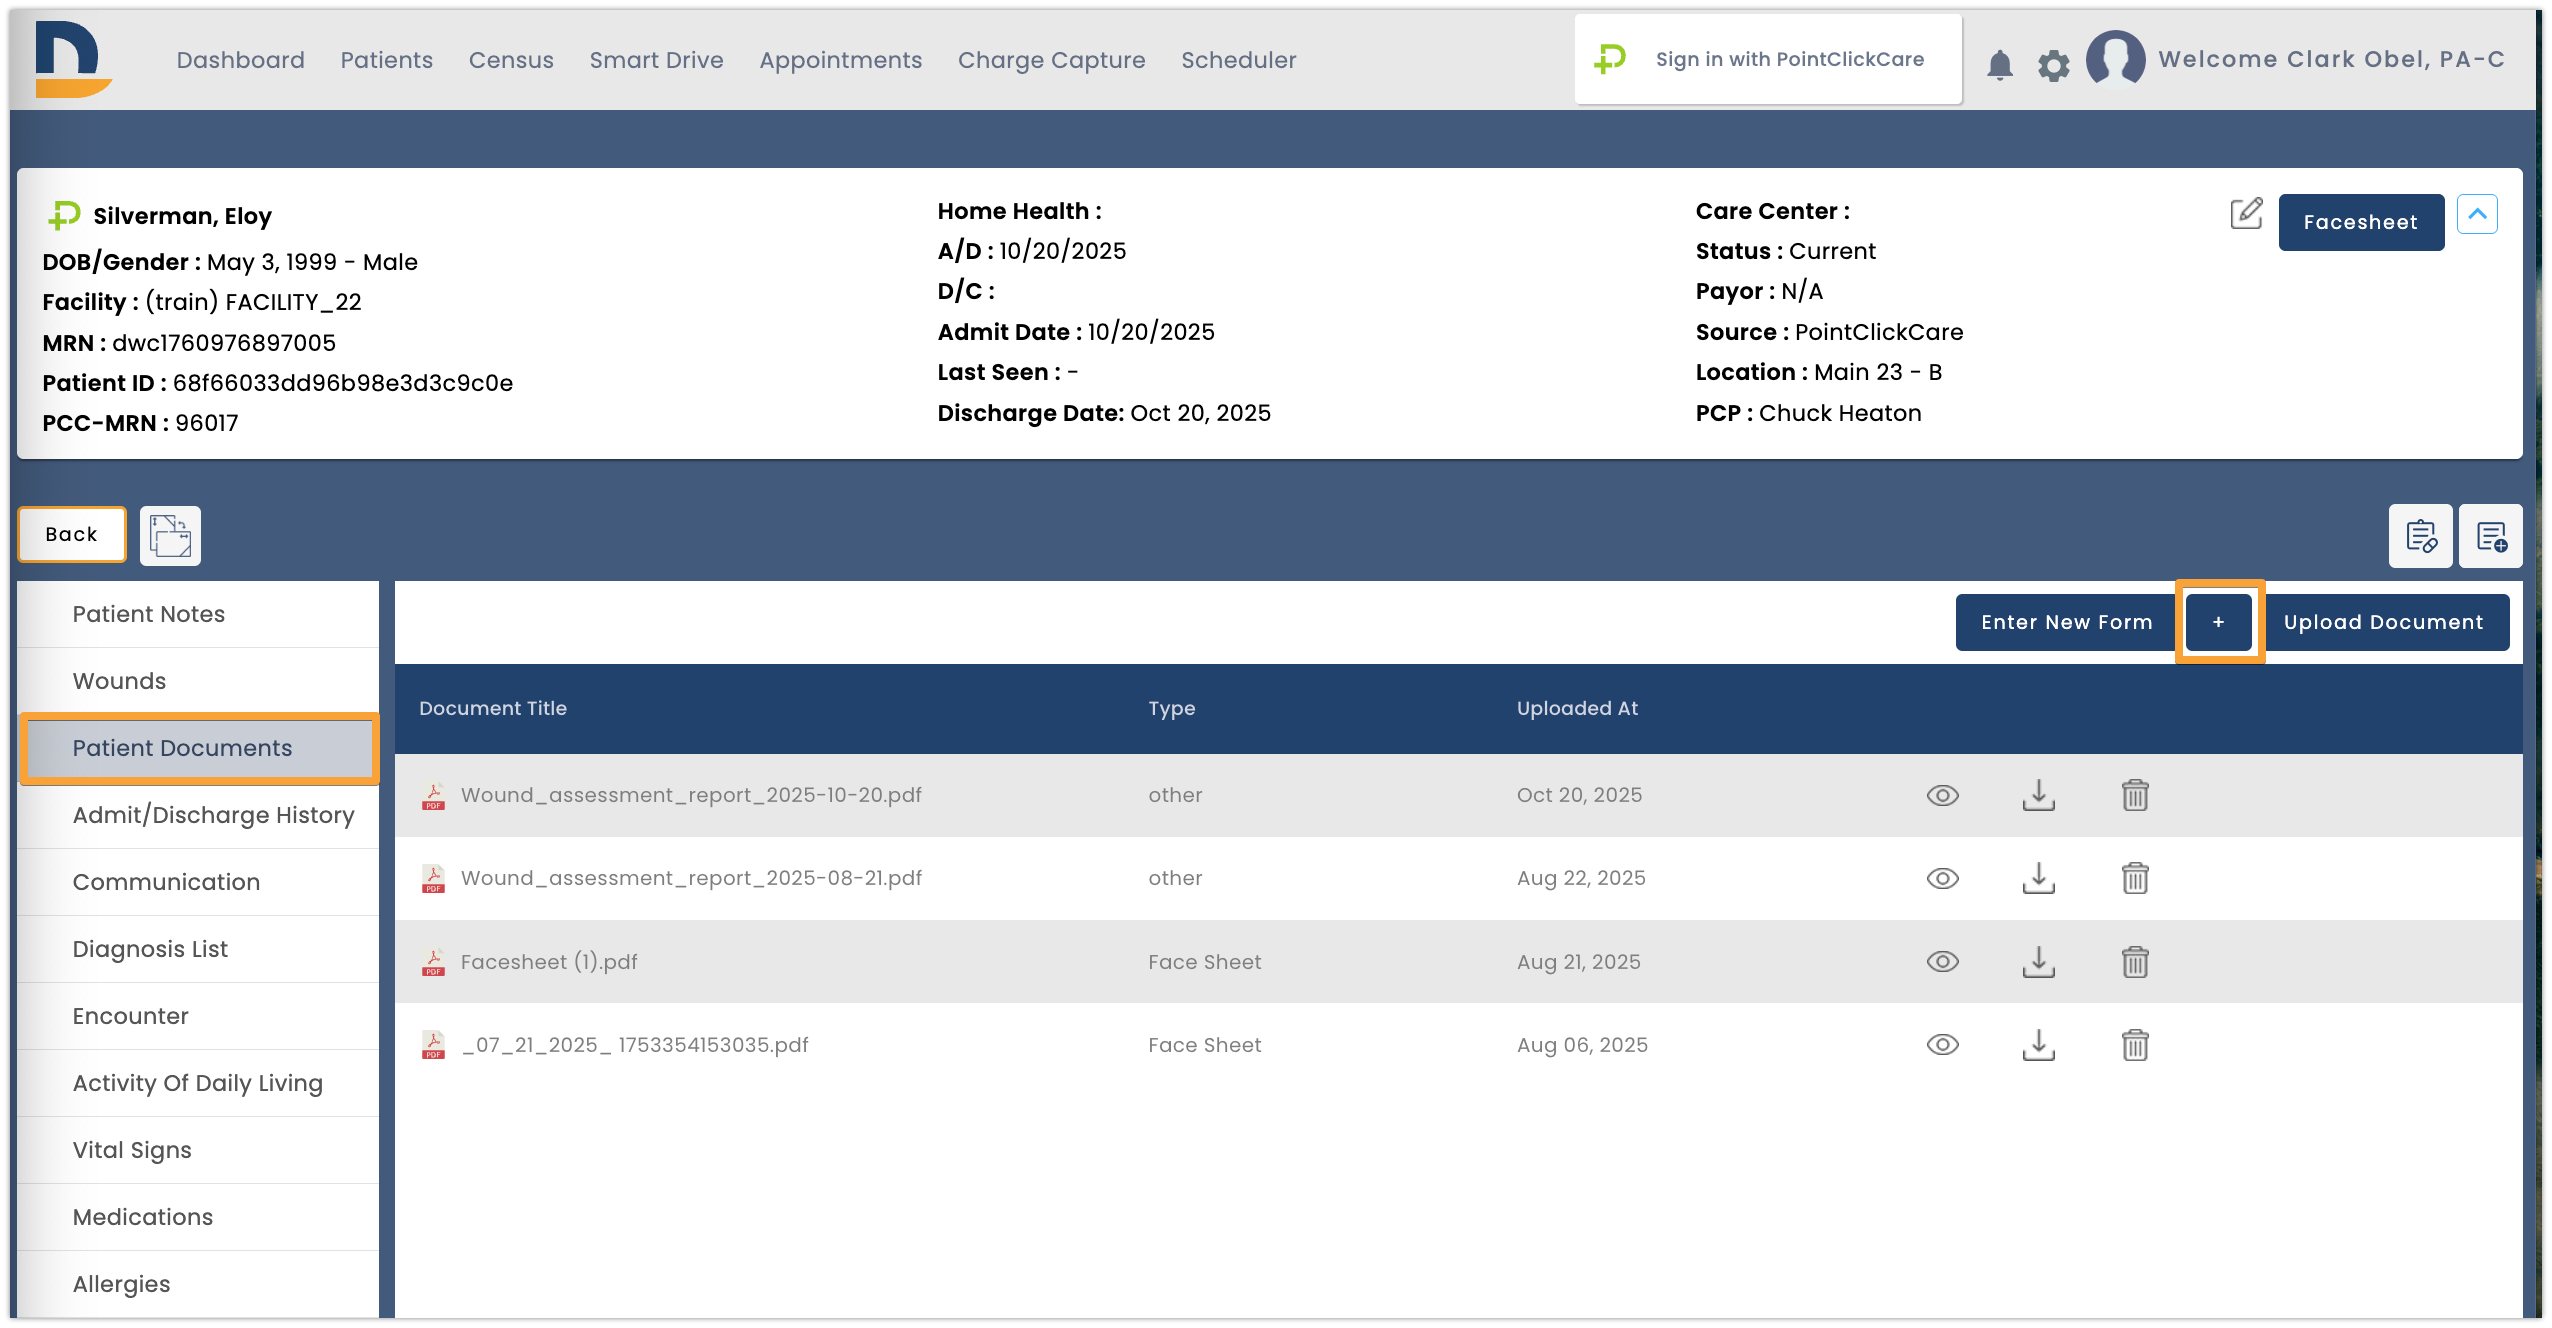Select the clipboard-with-pill prescriptions icon
This screenshot has width=2552, height=1328.
click(2421, 536)
